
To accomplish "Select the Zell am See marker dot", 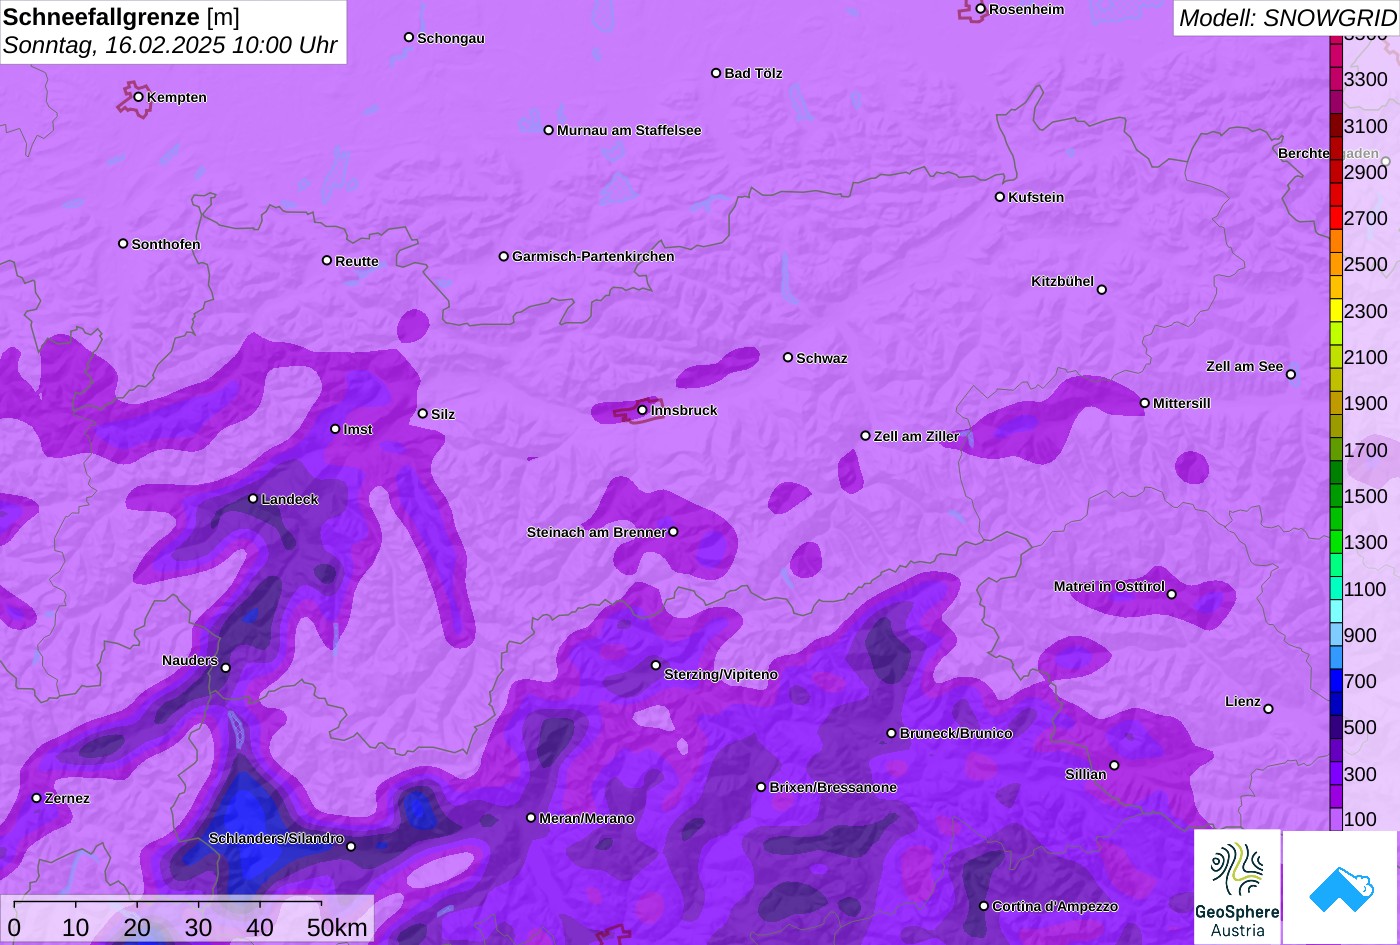I will click(x=1290, y=375).
